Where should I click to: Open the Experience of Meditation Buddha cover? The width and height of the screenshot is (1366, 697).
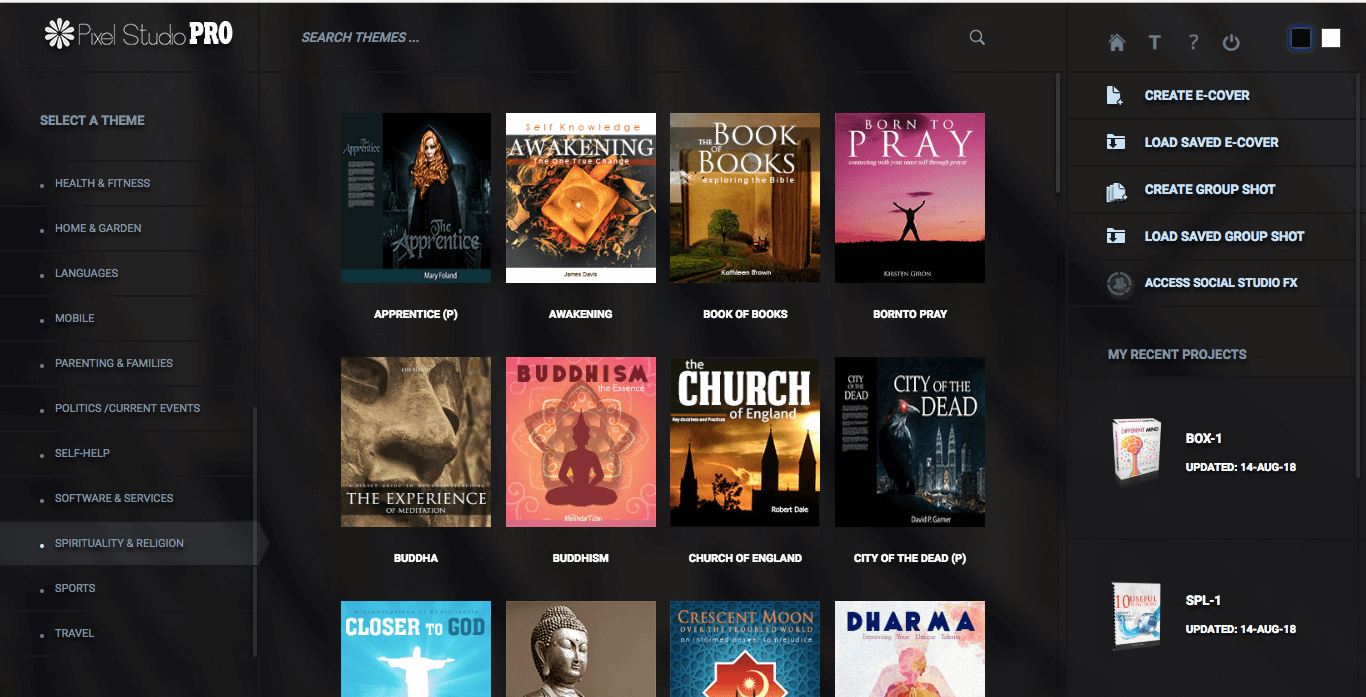click(416, 442)
